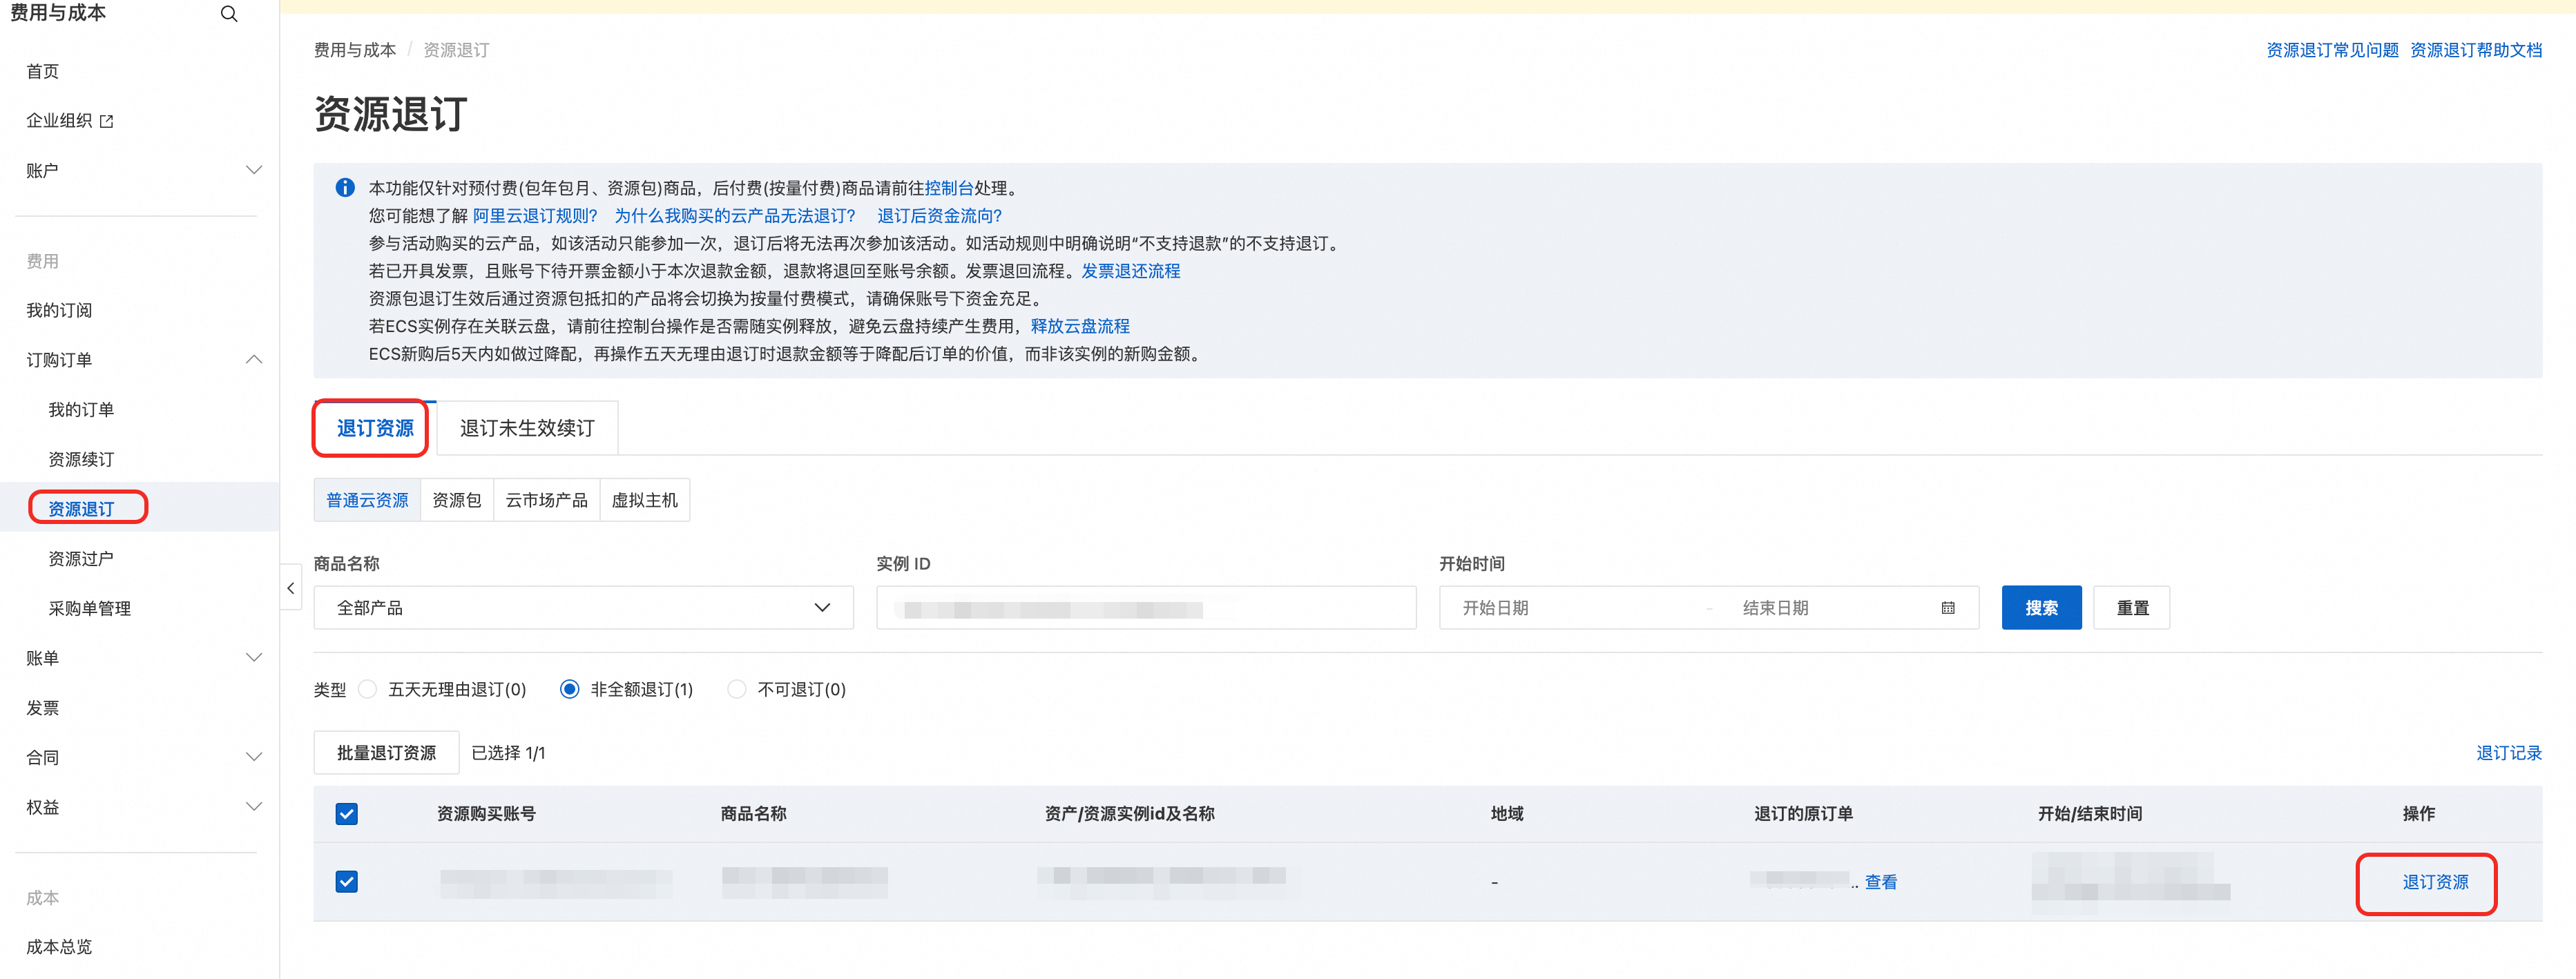This screenshot has height=979, width=2576.
Task: Click the calendar icon in date range
Action: [1947, 608]
